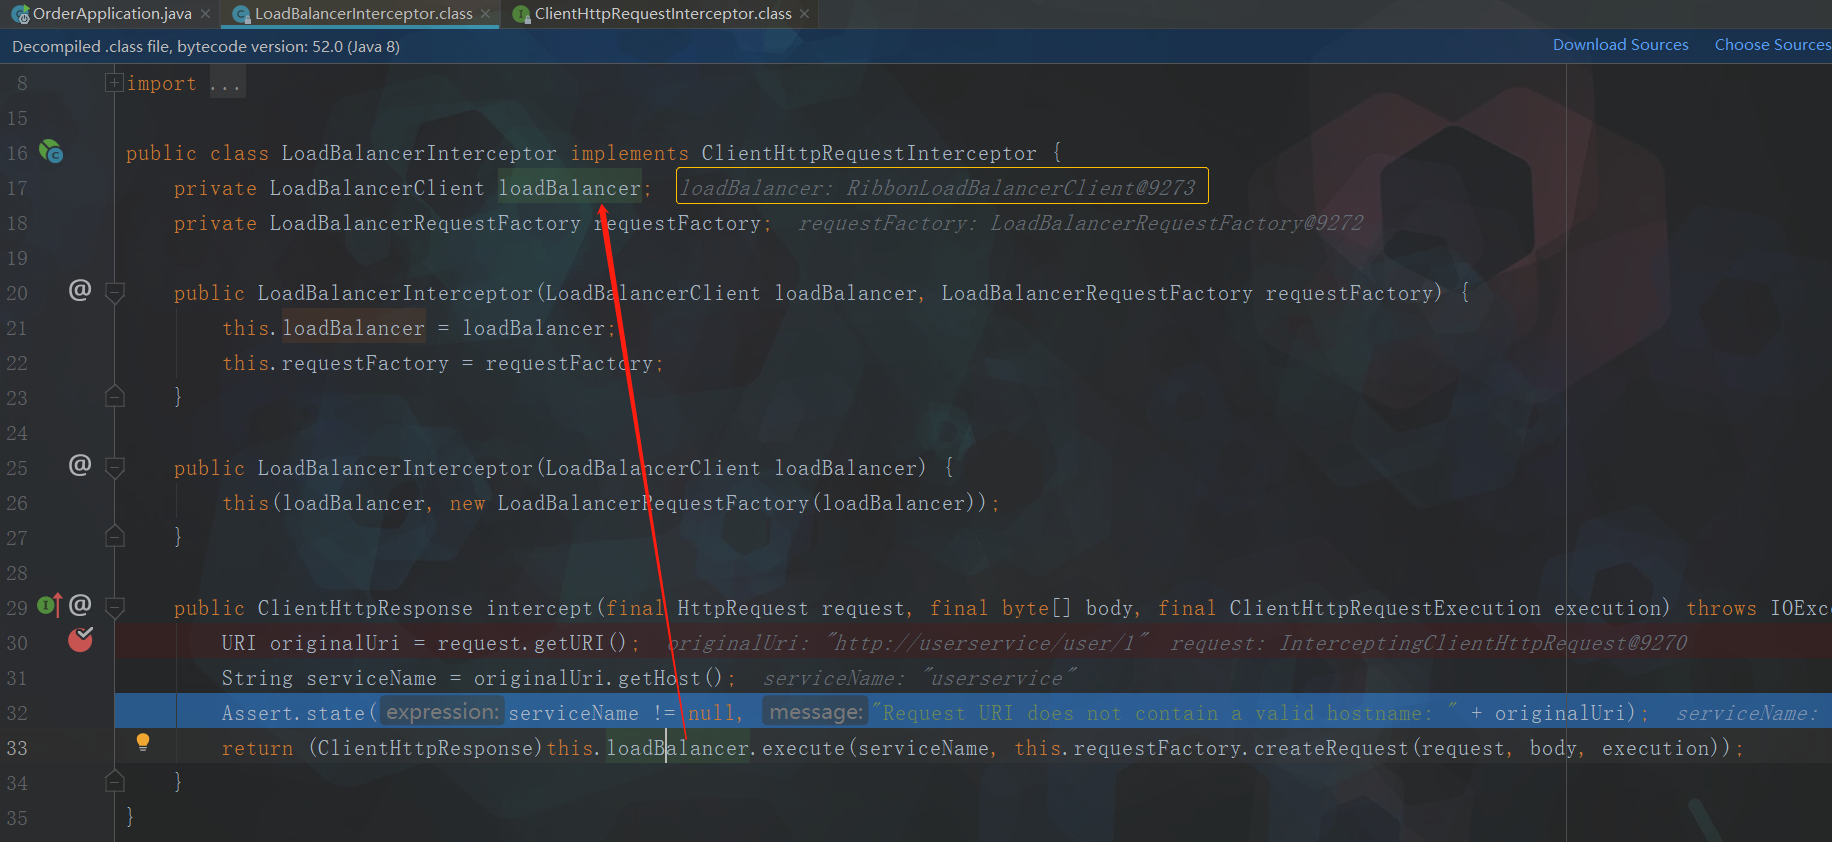The width and height of the screenshot is (1832, 842).
Task: Click the LoadBalancerClient type on line 17
Action: click(x=377, y=188)
